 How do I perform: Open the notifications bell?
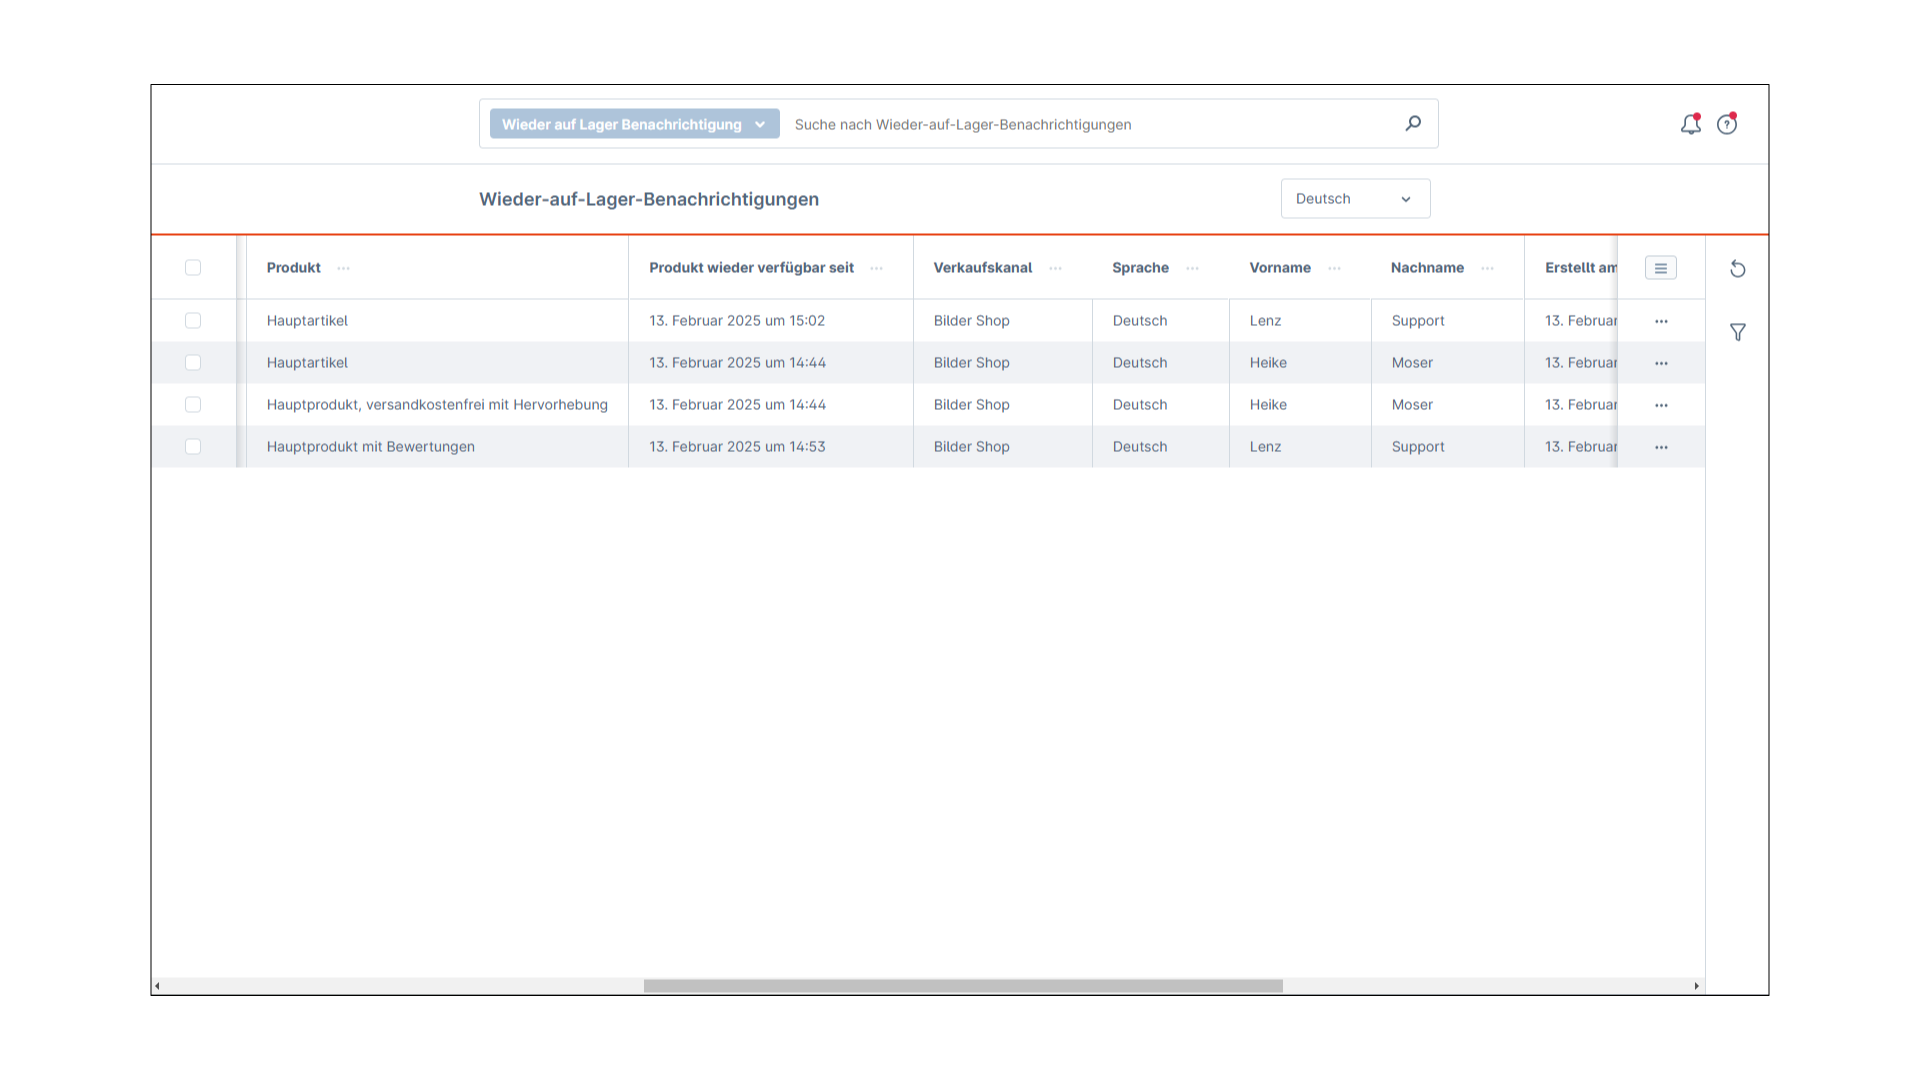pos(1691,124)
